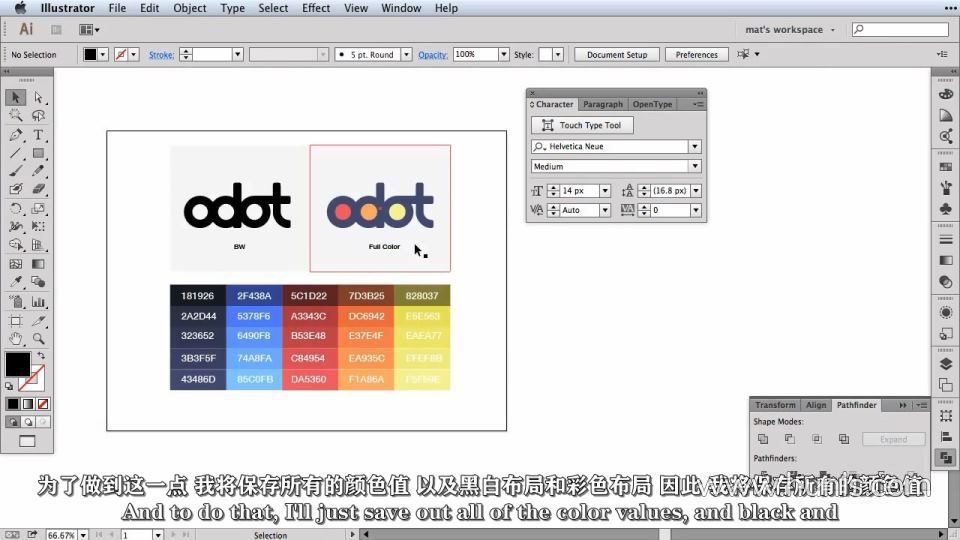Open the Pathfinder dock icon
This screenshot has height=540, width=960.
coord(946,457)
